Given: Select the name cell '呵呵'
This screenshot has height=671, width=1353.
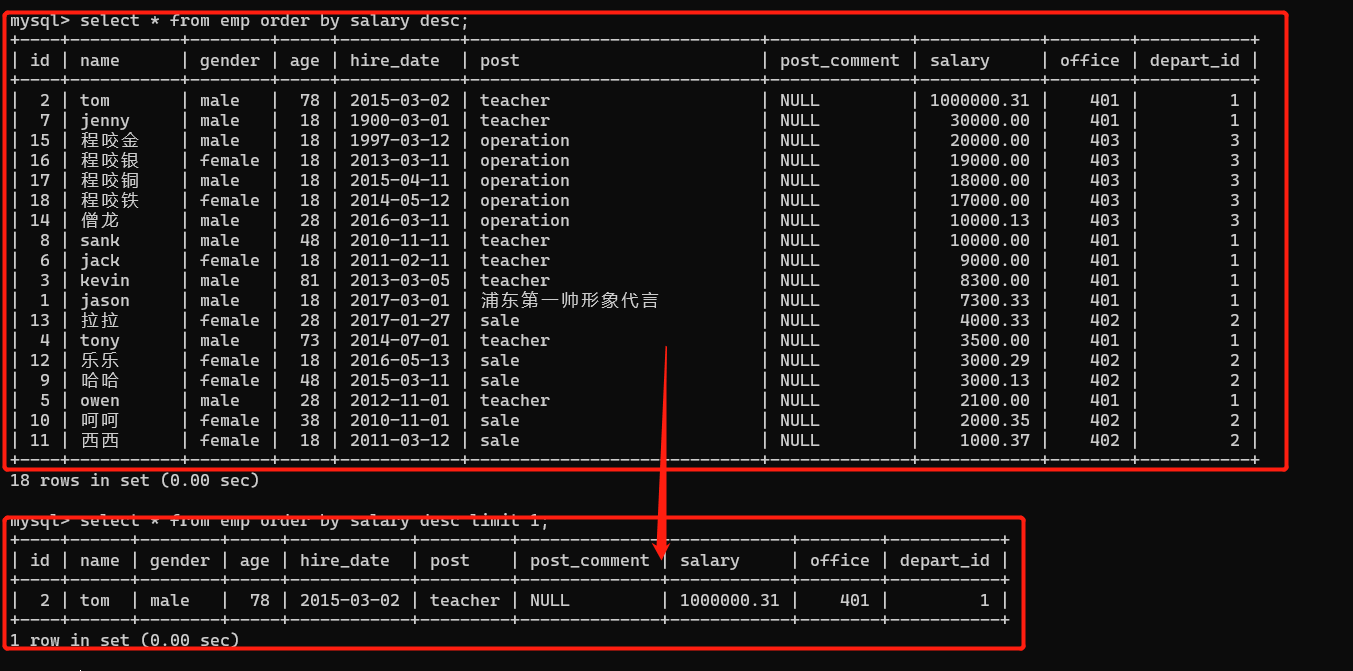Looking at the screenshot, I should coord(100,420).
